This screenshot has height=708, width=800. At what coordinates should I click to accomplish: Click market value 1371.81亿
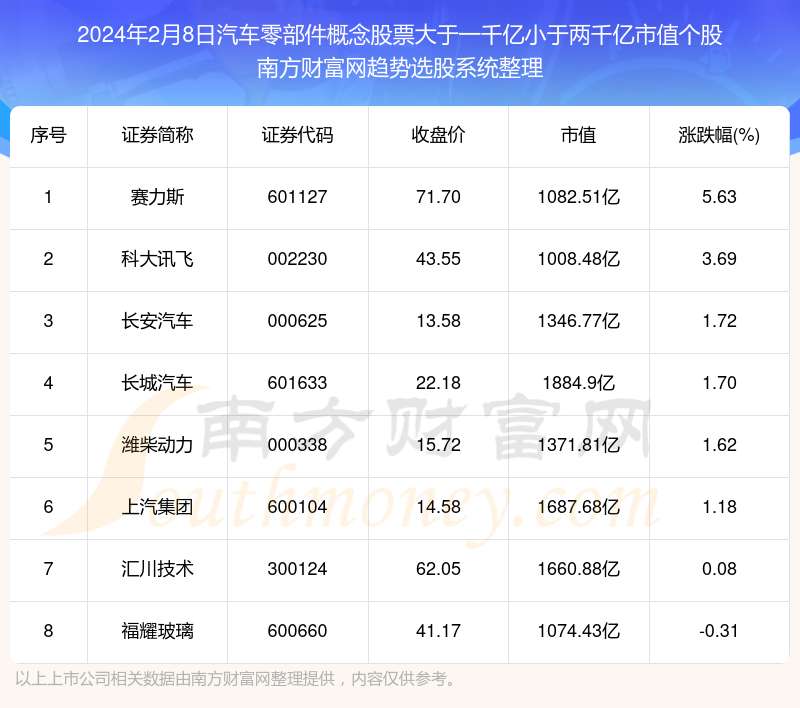579,445
